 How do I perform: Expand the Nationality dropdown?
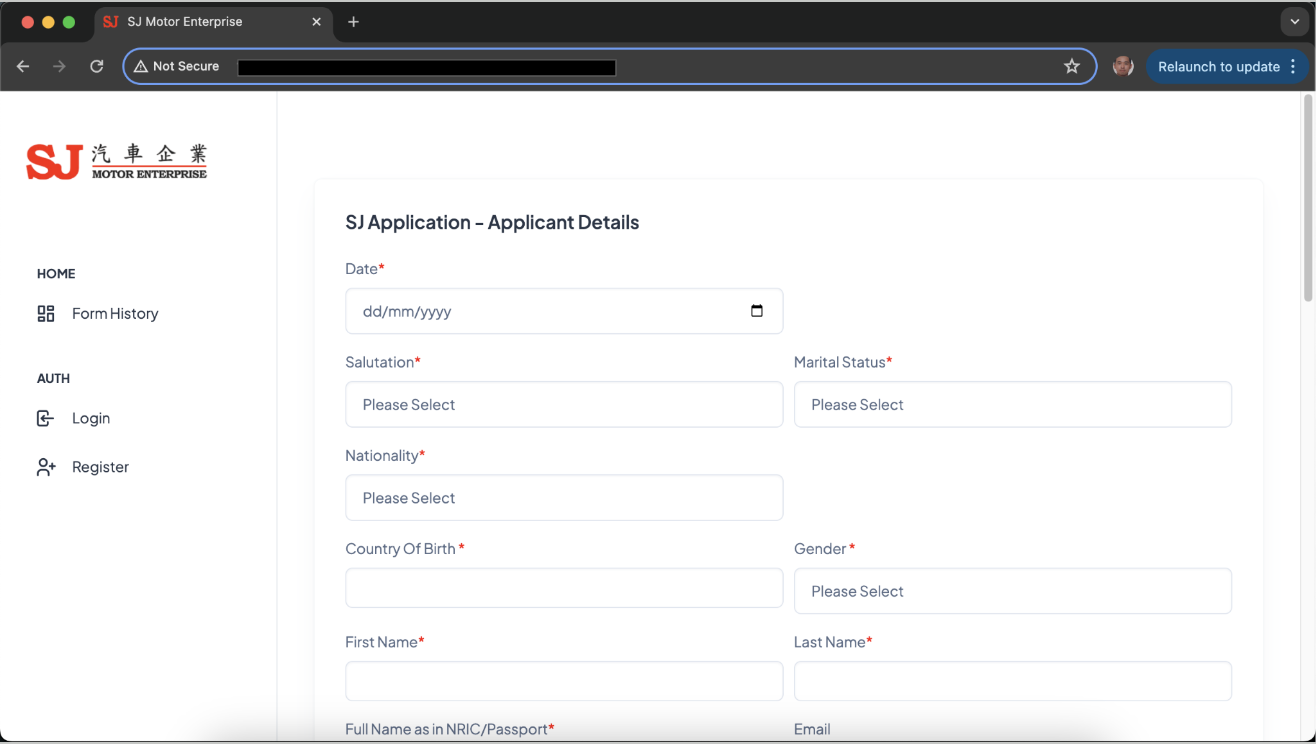coord(564,498)
